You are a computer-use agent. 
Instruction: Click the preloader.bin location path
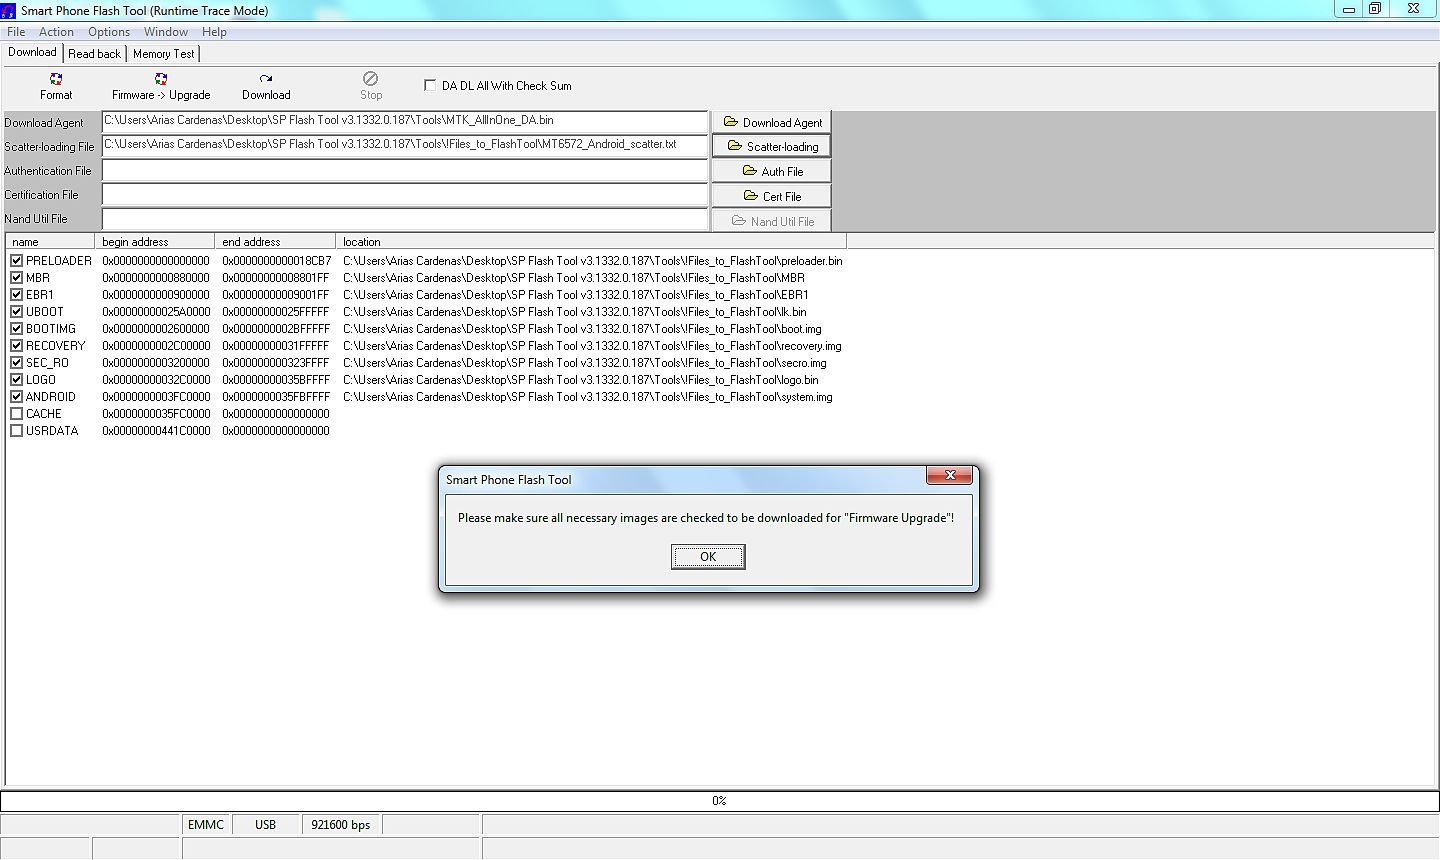click(x=592, y=261)
